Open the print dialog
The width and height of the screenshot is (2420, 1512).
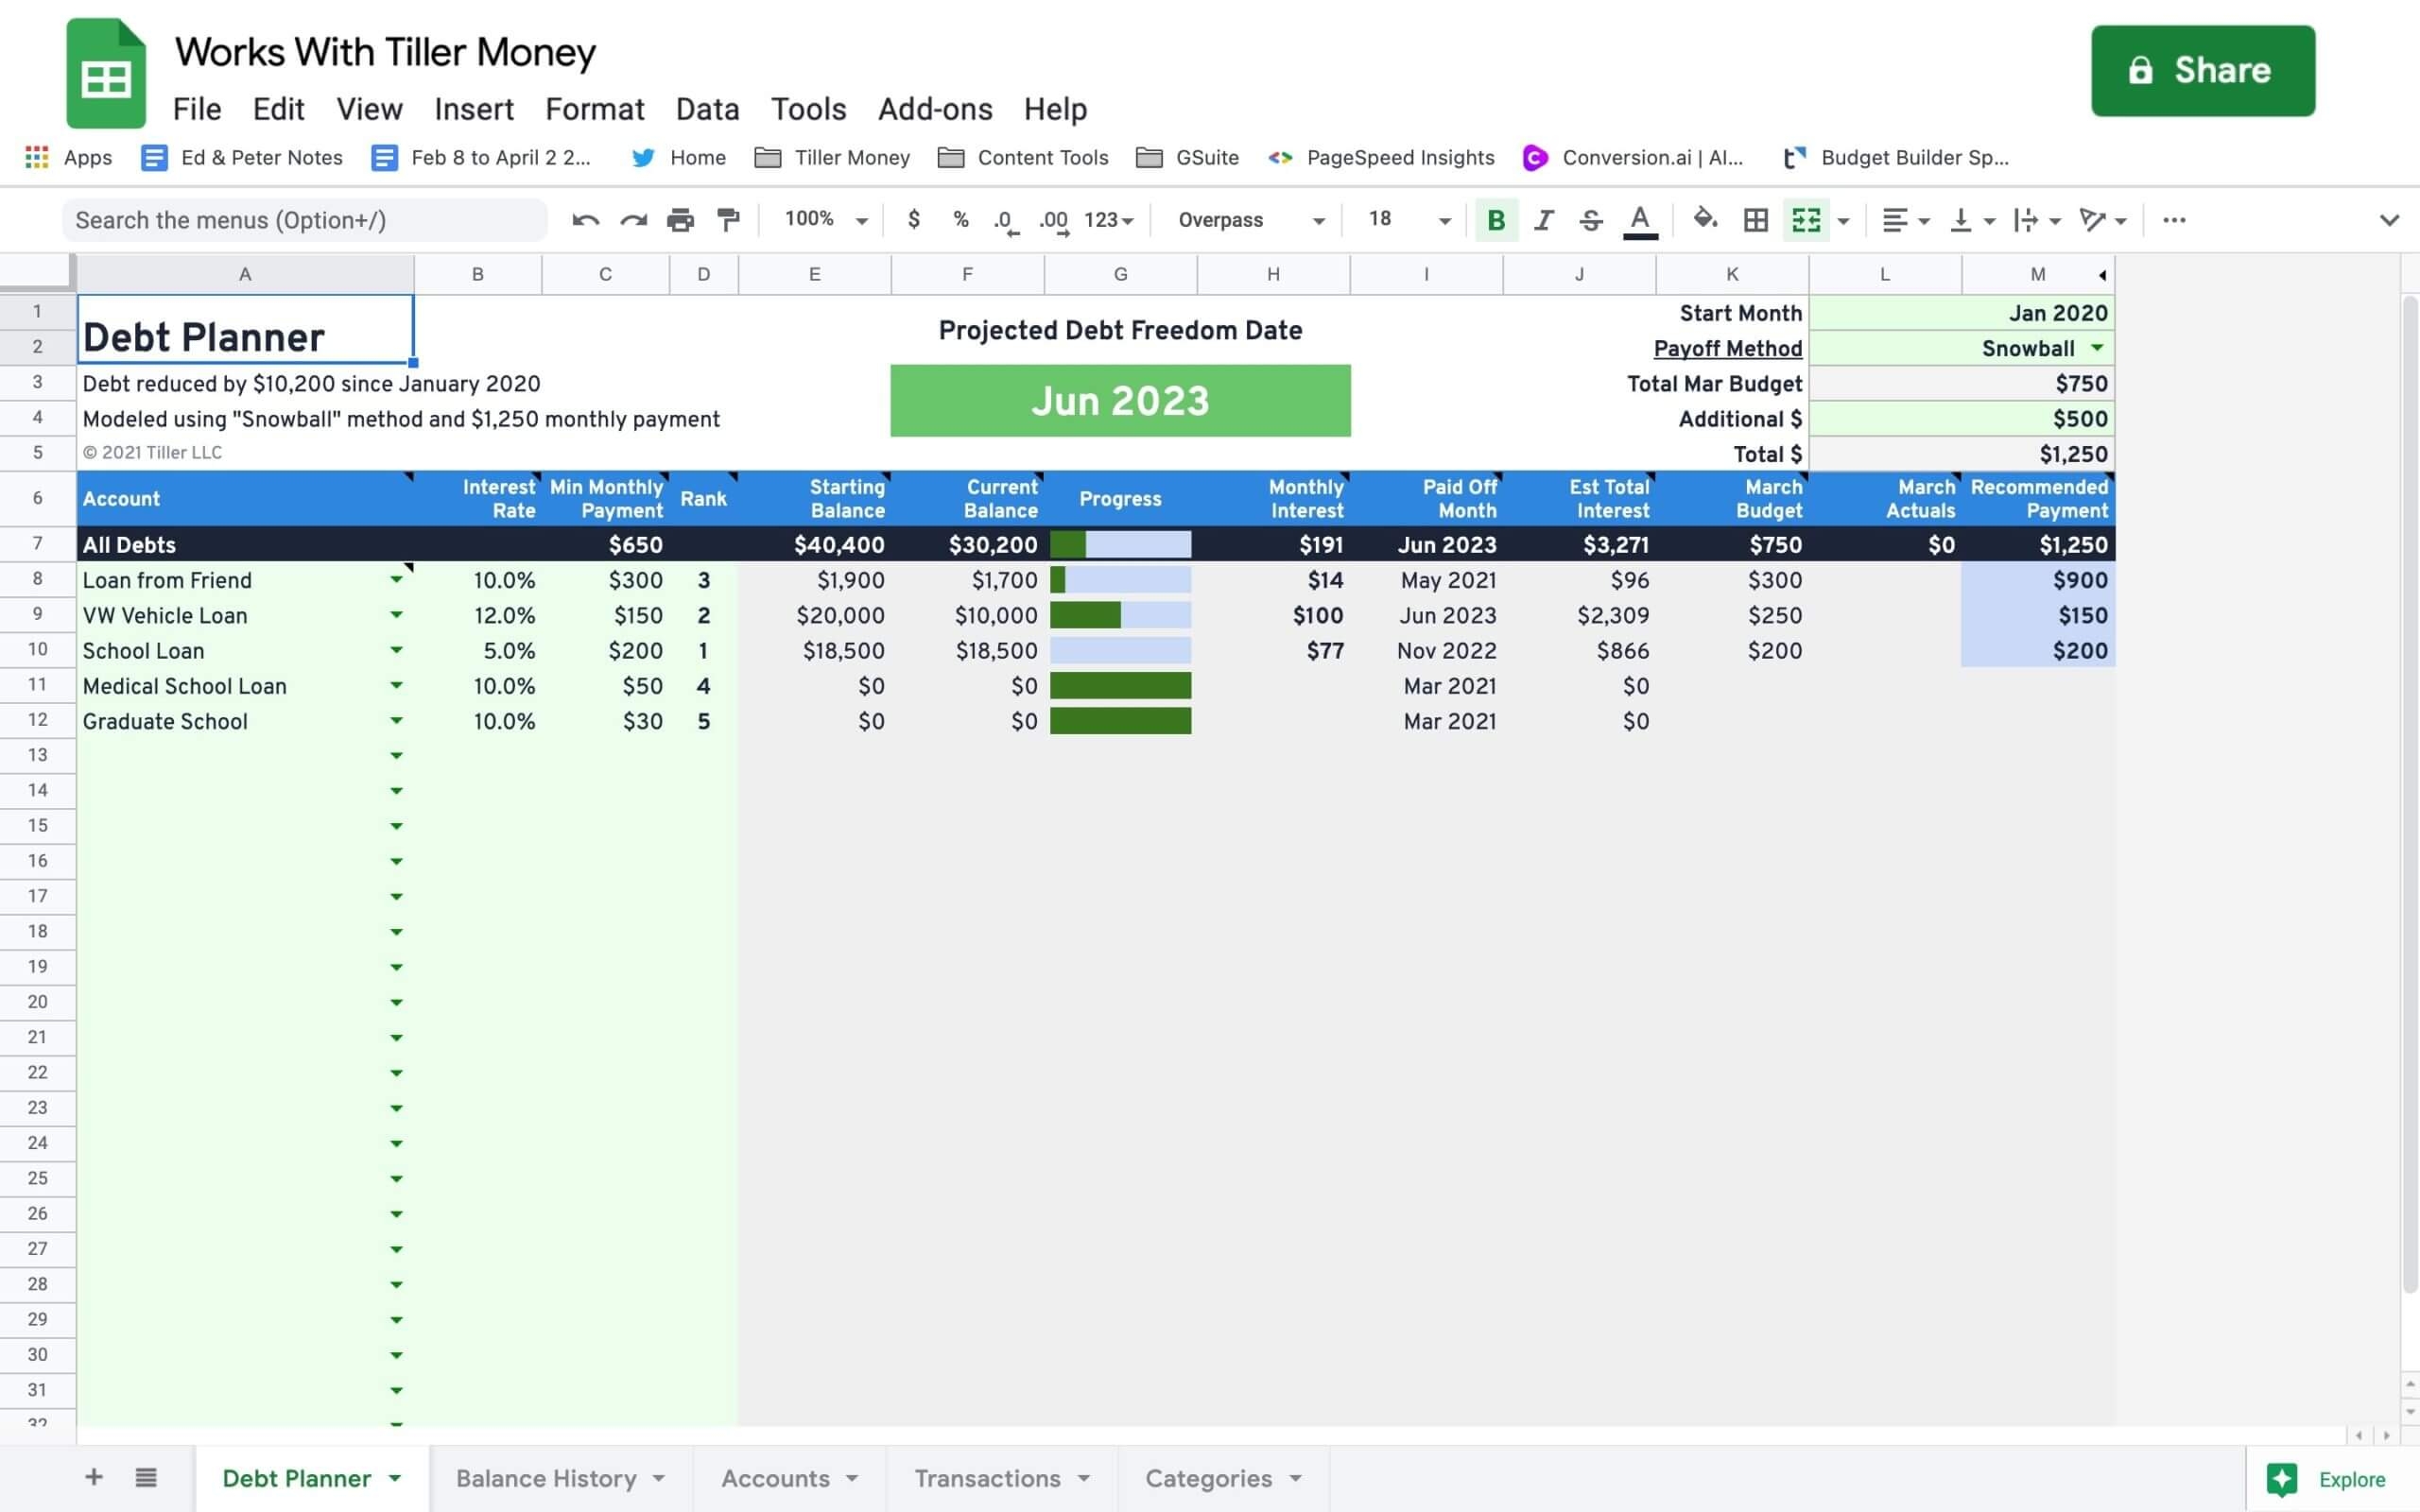click(x=682, y=219)
